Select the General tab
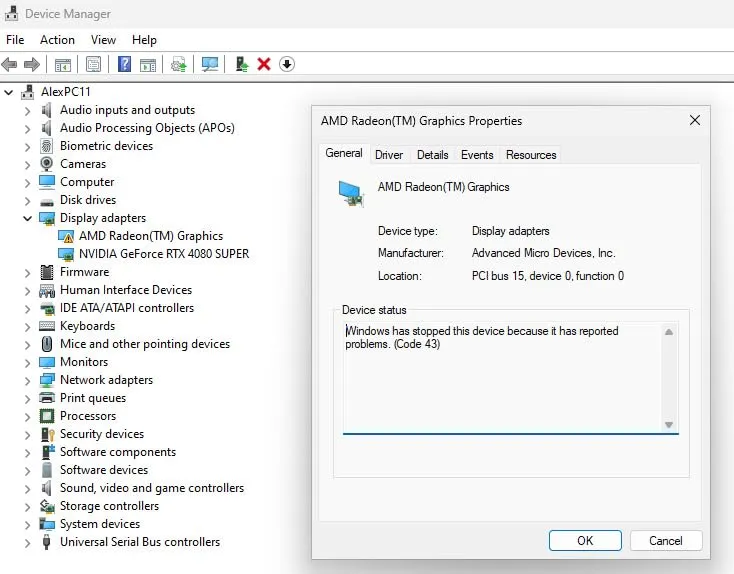 [344, 153]
